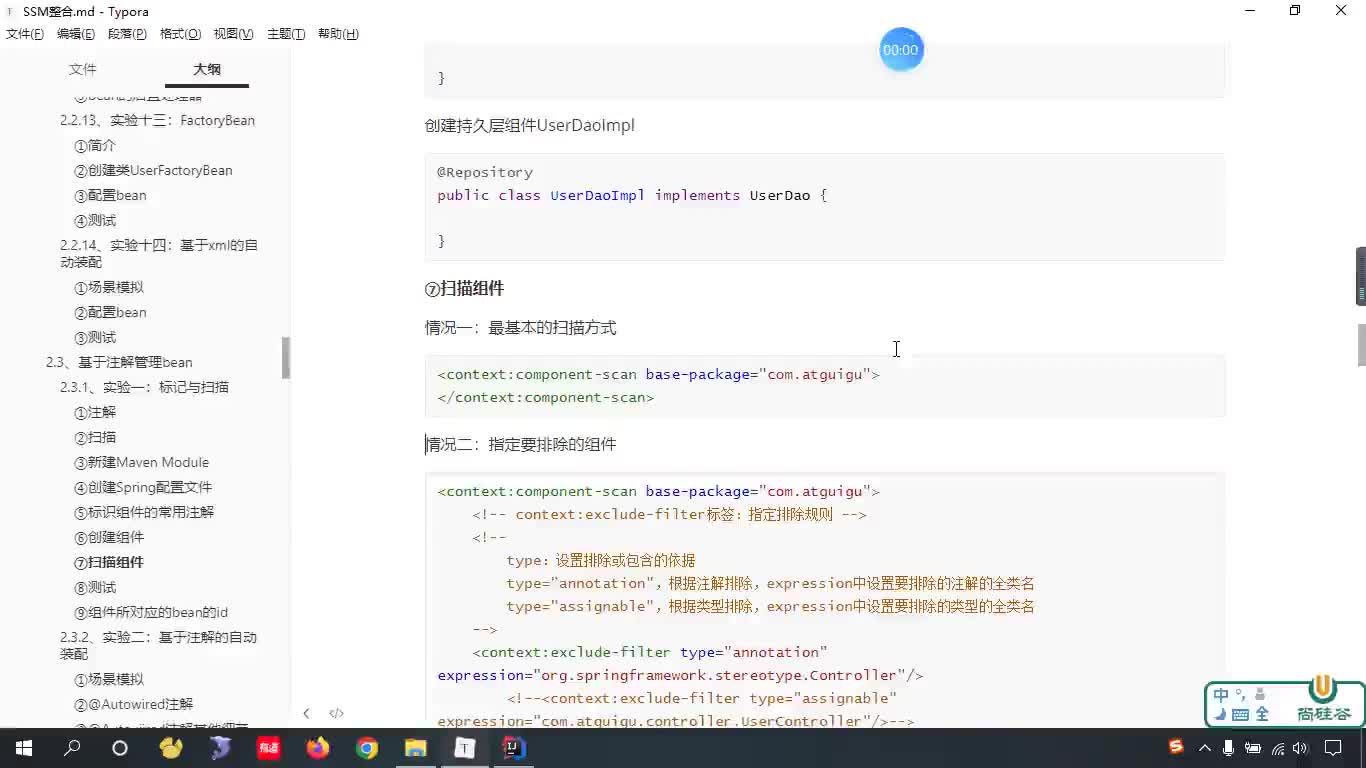The width and height of the screenshot is (1366, 768).
Task: Jump to ⑧测试 outline item
Action: [x=95, y=587]
